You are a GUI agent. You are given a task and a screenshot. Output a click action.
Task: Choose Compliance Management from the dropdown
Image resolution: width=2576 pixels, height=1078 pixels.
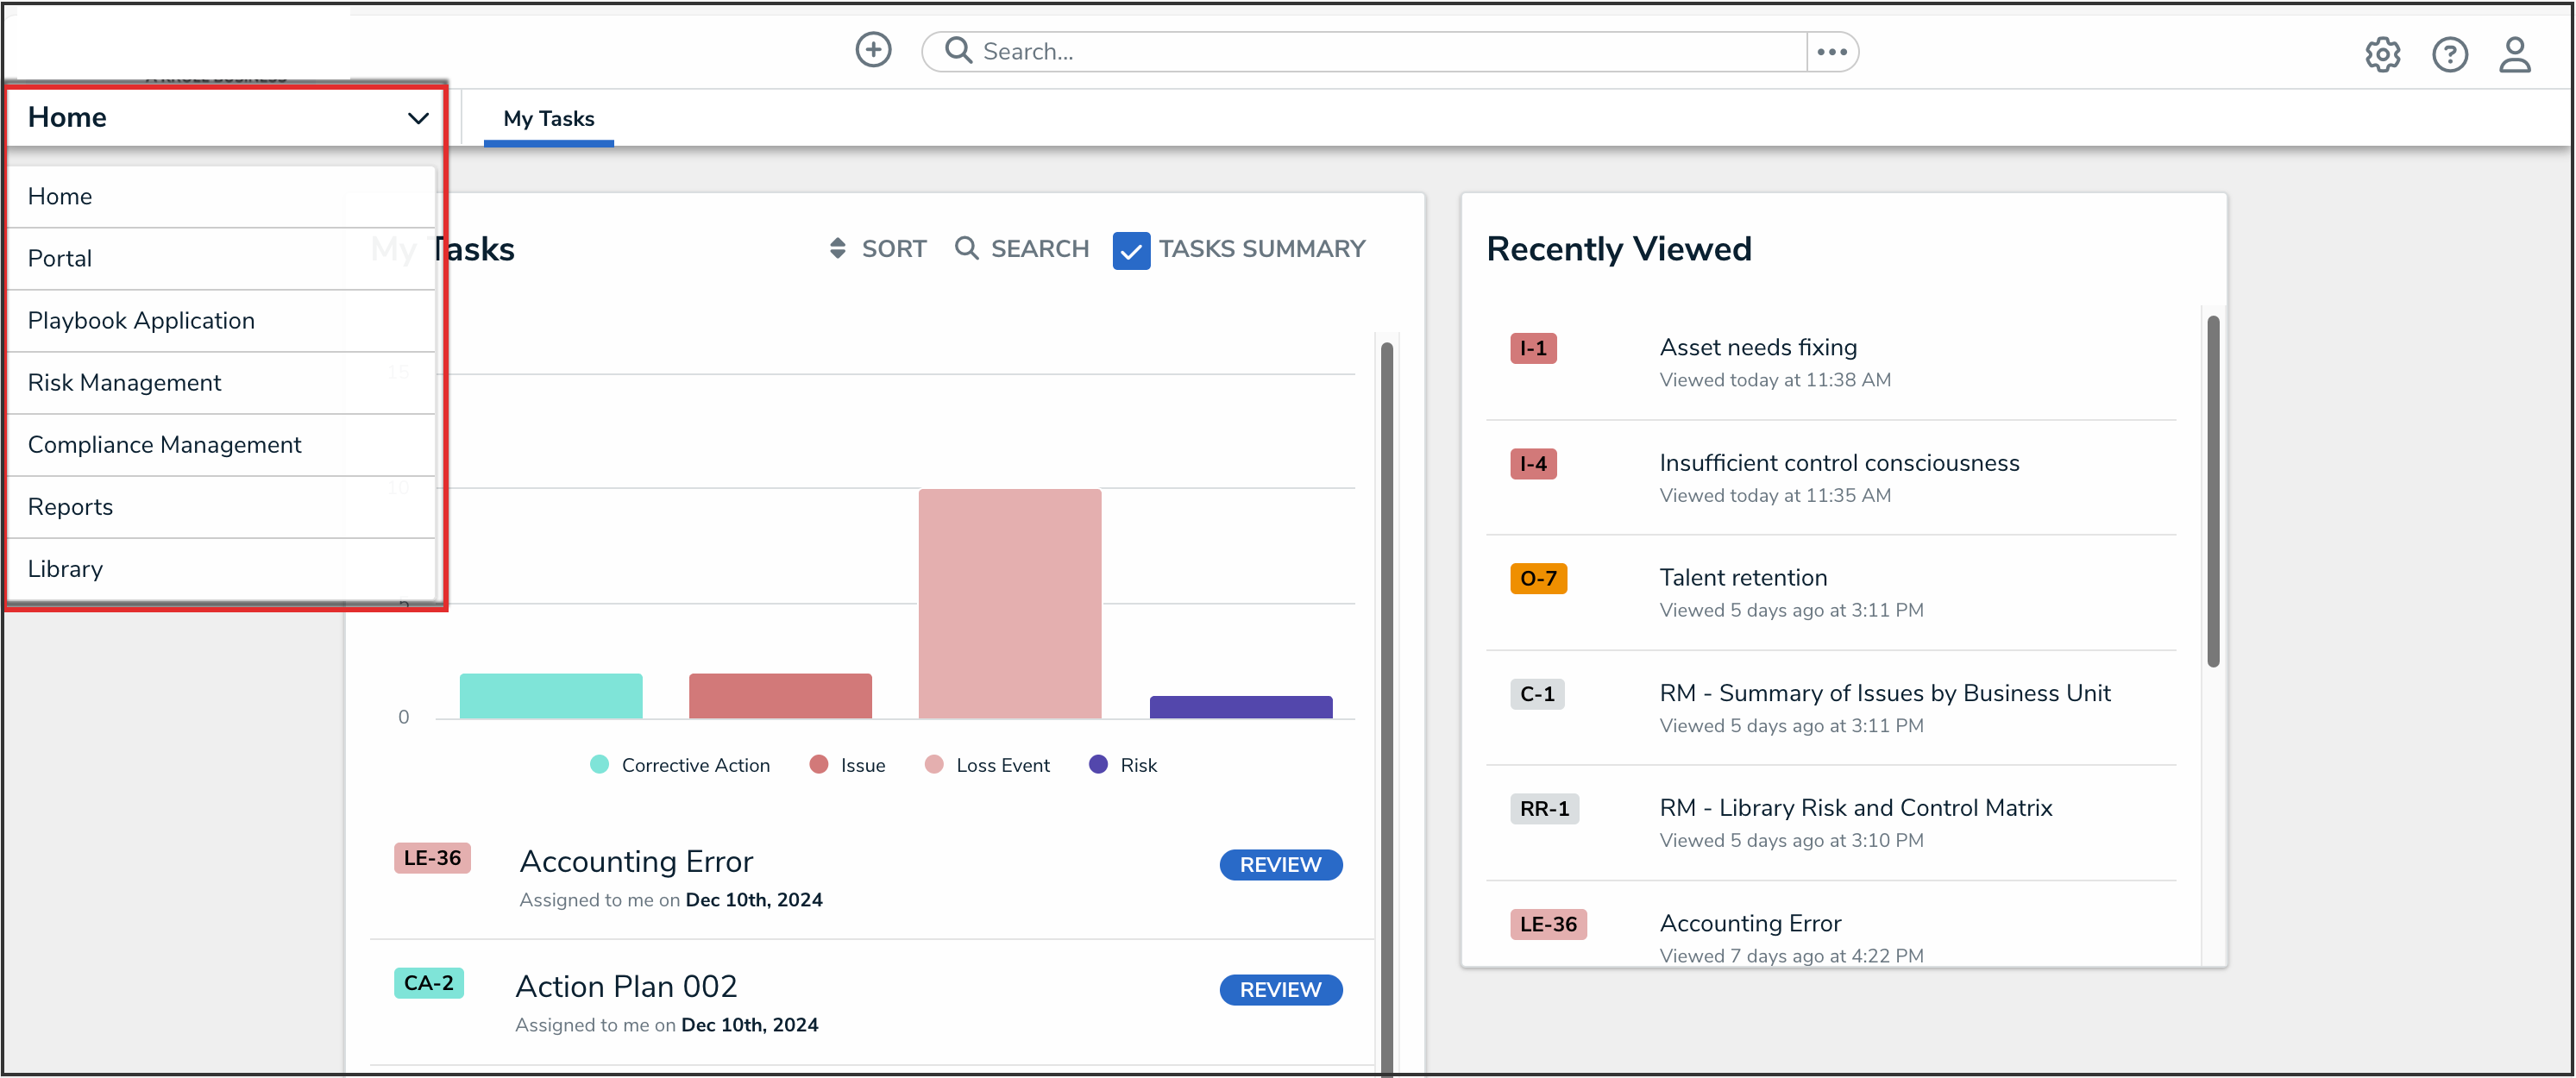(165, 445)
